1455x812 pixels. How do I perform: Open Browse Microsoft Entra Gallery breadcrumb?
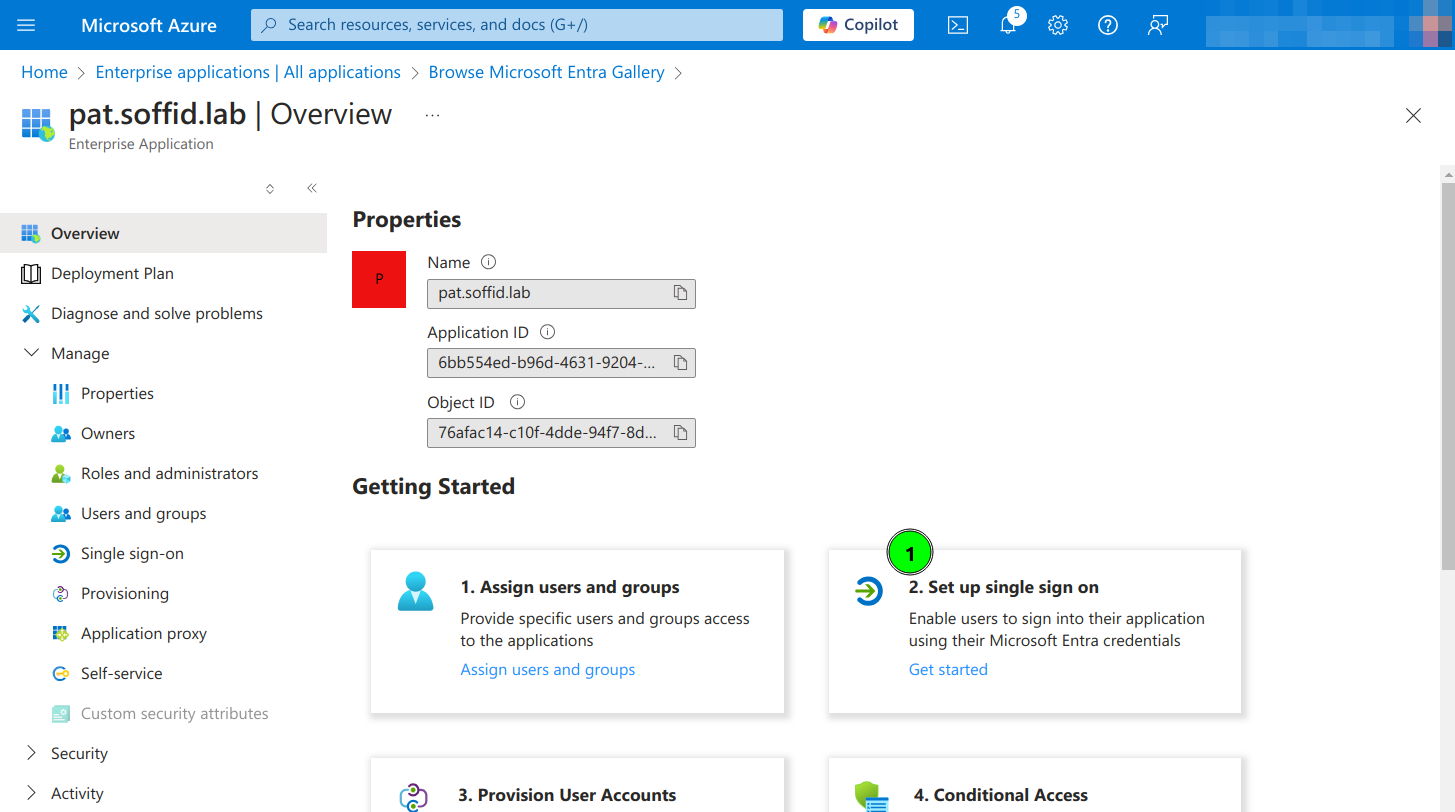[x=546, y=72]
